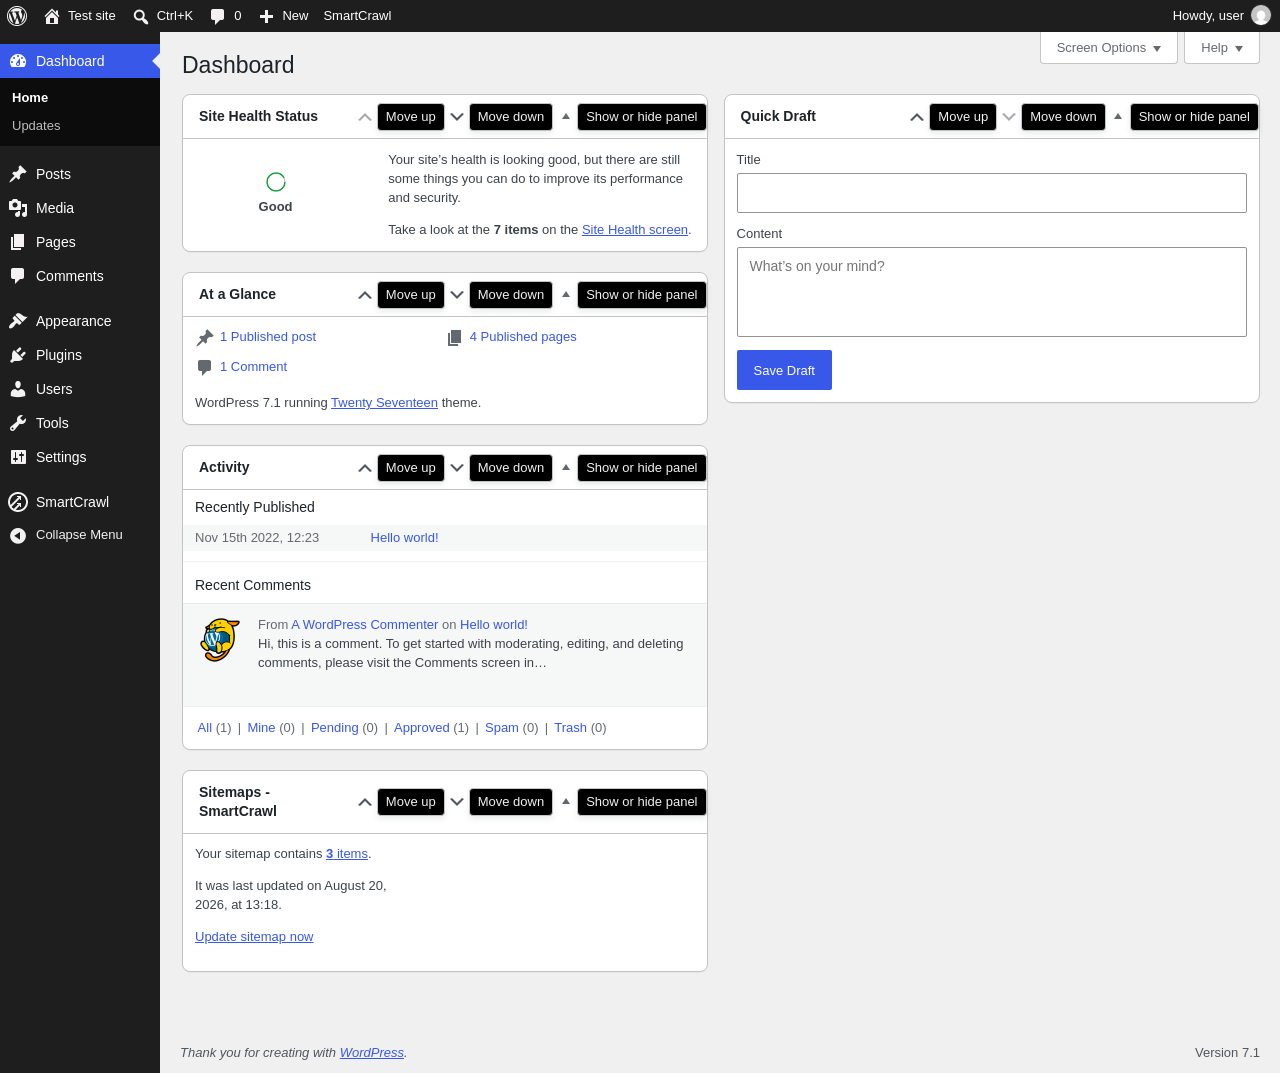Click the user avatar next to Howdy

(1261, 16)
